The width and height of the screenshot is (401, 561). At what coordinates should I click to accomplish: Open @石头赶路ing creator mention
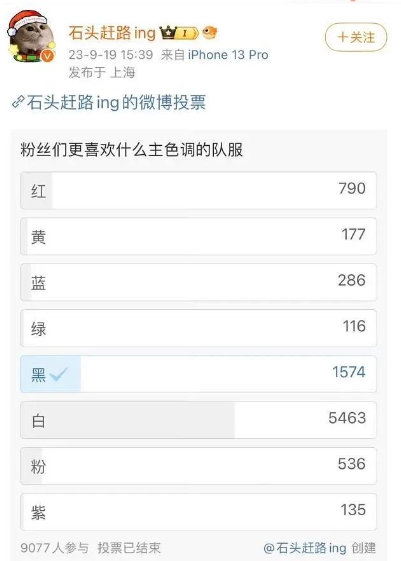pos(305,548)
